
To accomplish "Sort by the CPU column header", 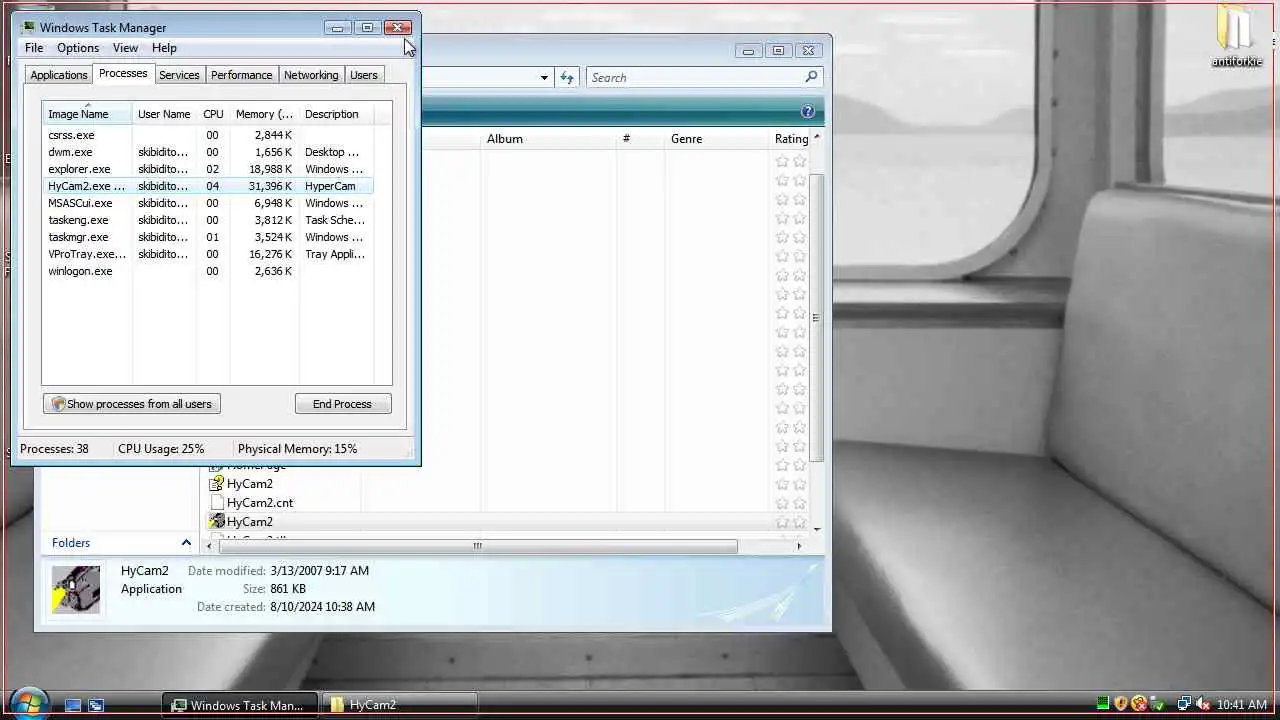I will [x=213, y=114].
